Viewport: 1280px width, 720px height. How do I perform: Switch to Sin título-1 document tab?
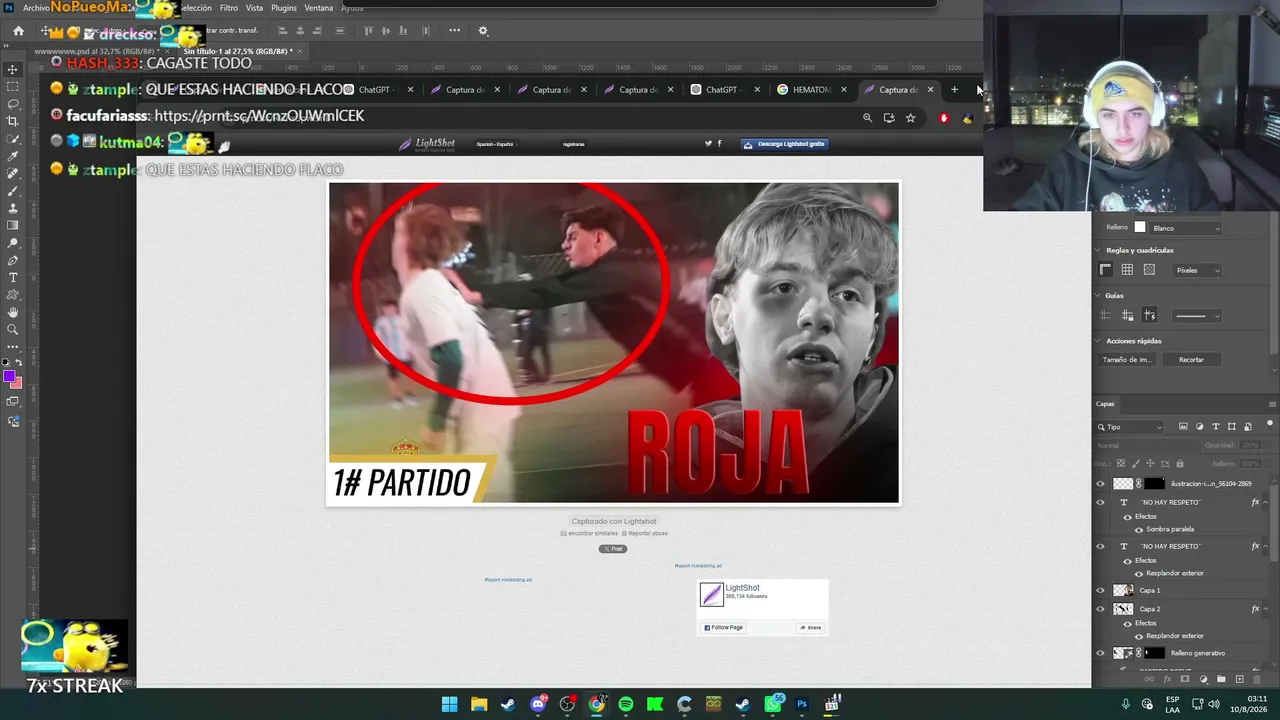pos(238,51)
